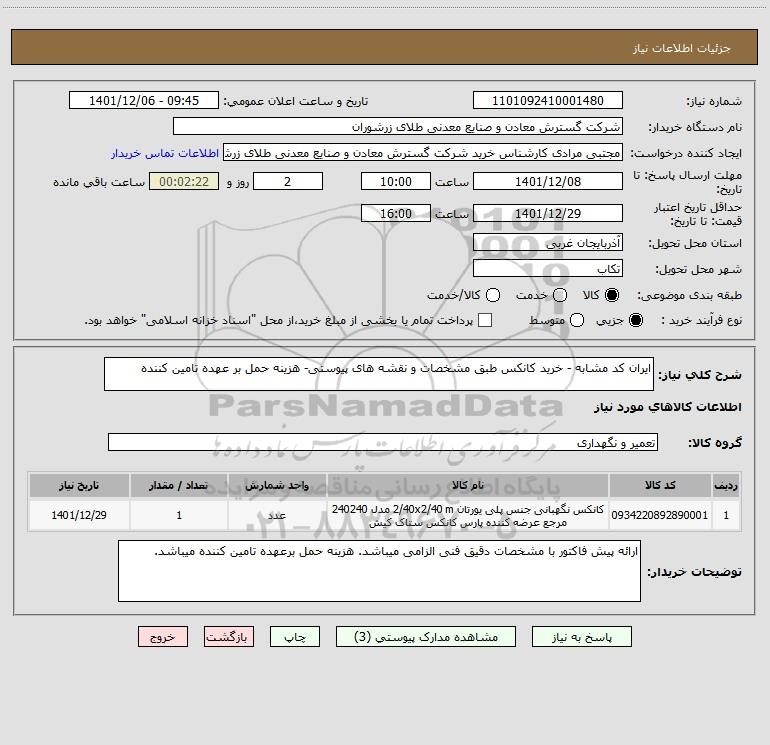This screenshot has height=745, width=770.
Task: Select the جزیی purchase type radio
Action: pos(635,320)
